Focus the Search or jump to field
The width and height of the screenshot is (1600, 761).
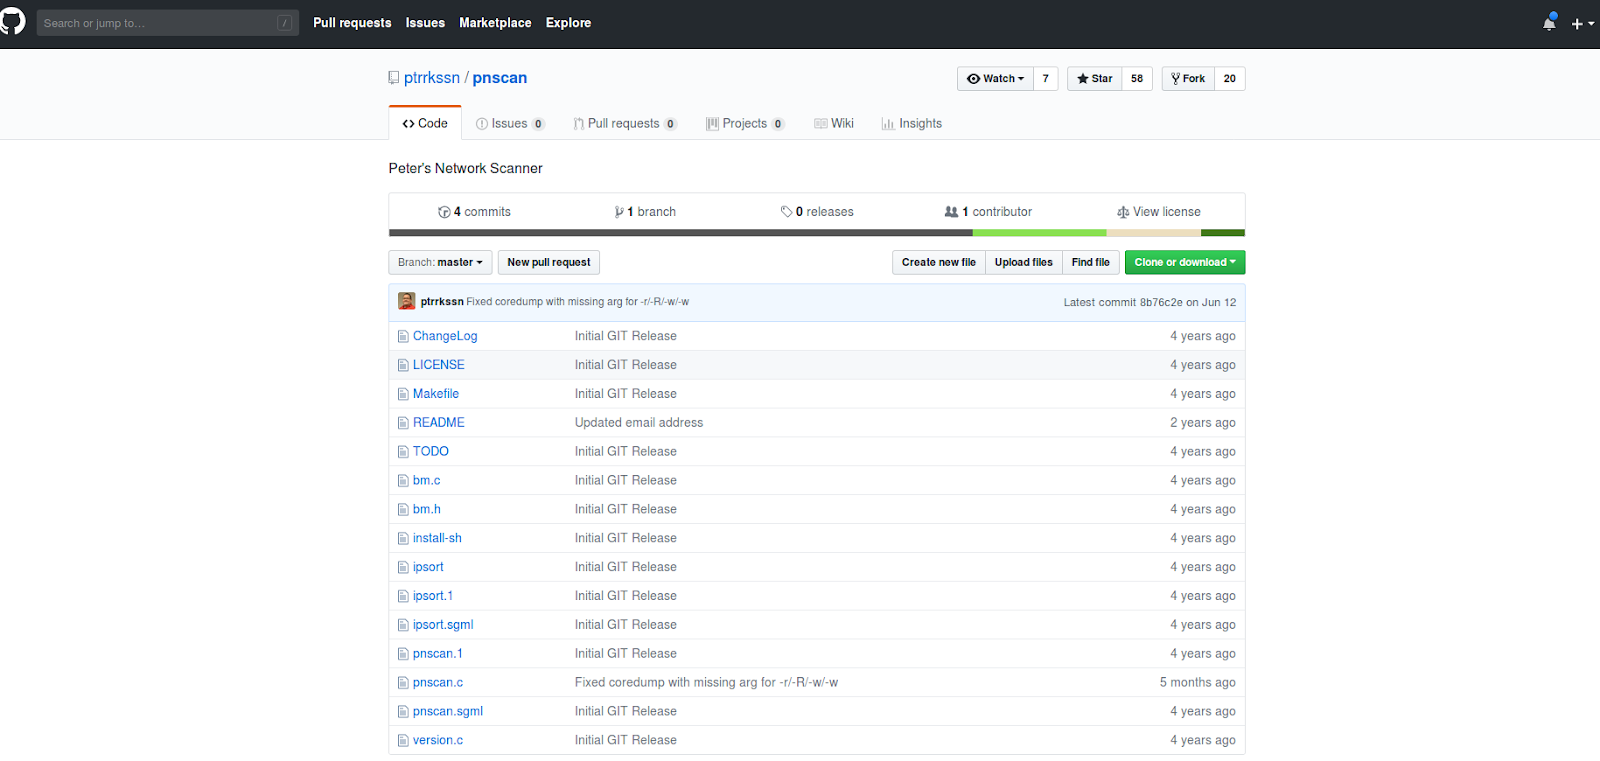pyautogui.click(x=160, y=23)
